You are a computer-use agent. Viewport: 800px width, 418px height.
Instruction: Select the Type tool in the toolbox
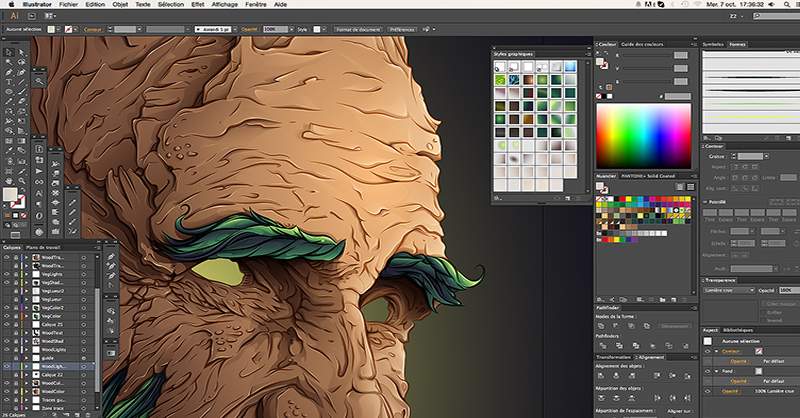9,82
